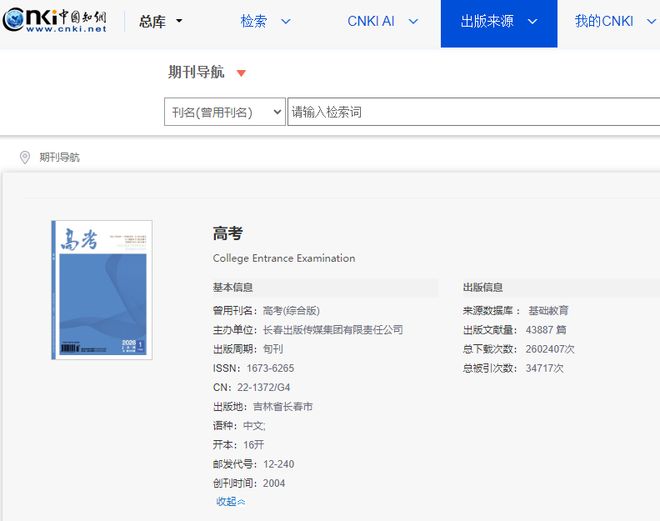Click the 出版地 value 吉林省长春市
The width and height of the screenshot is (660, 521).
(283, 407)
